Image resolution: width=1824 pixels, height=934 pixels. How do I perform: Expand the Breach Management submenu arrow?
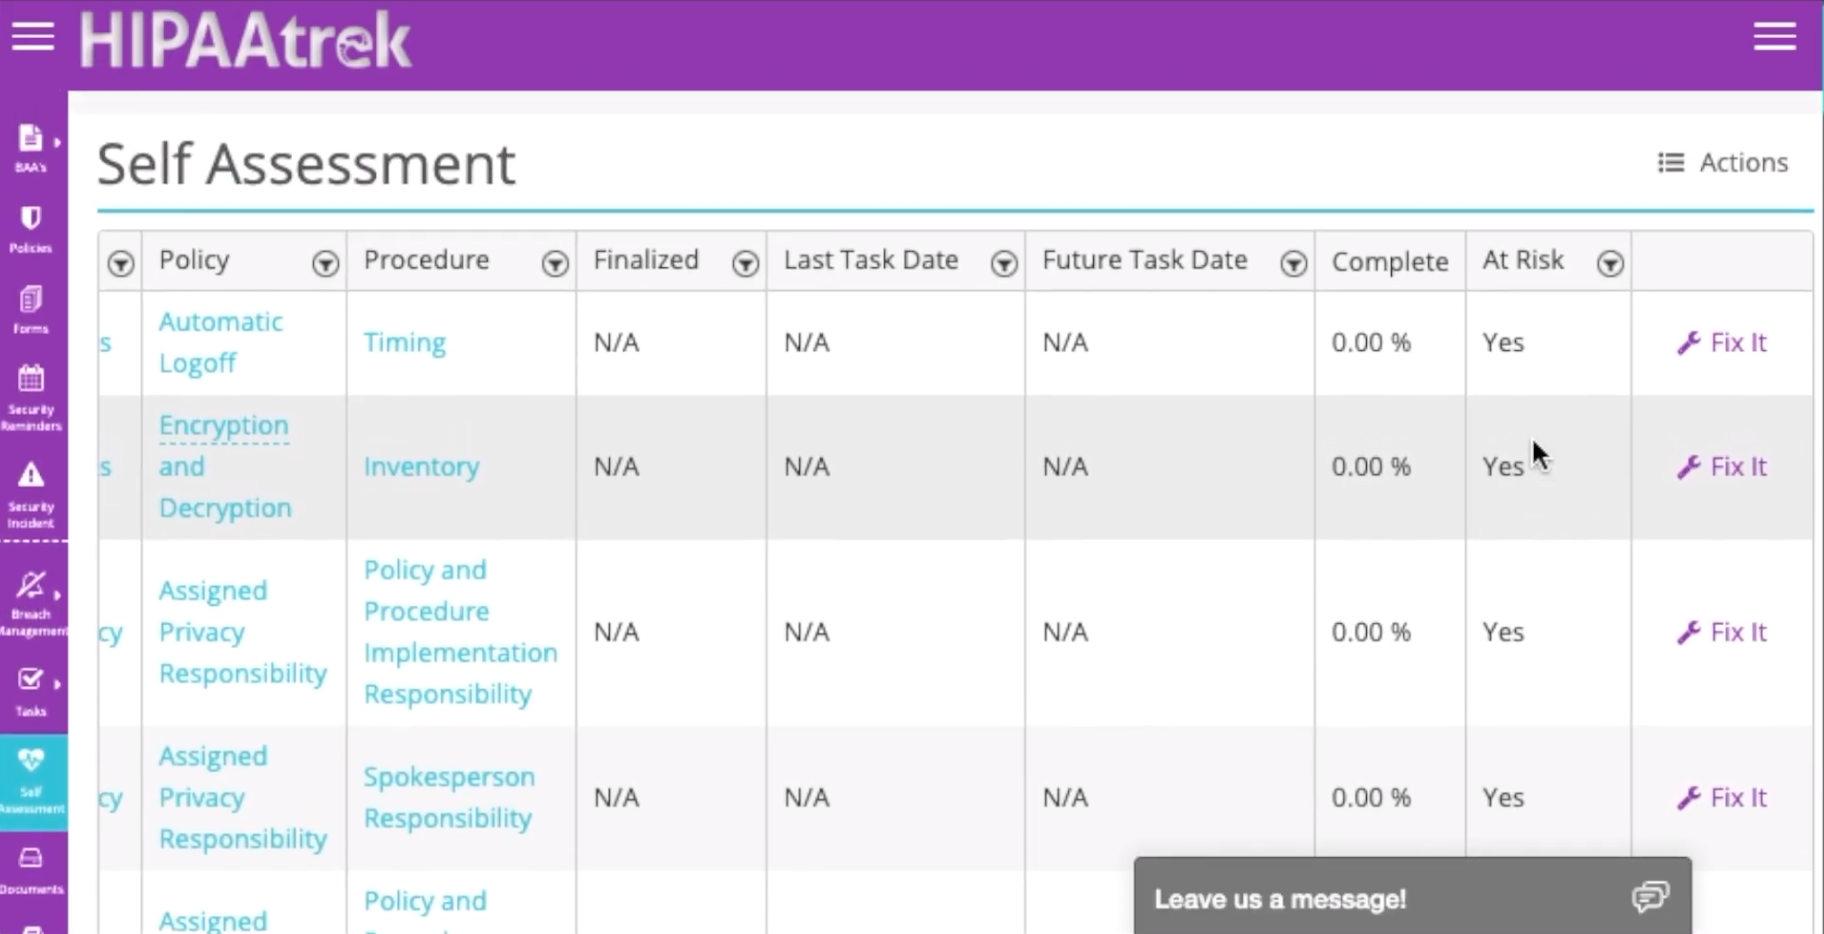coord(57,595)
